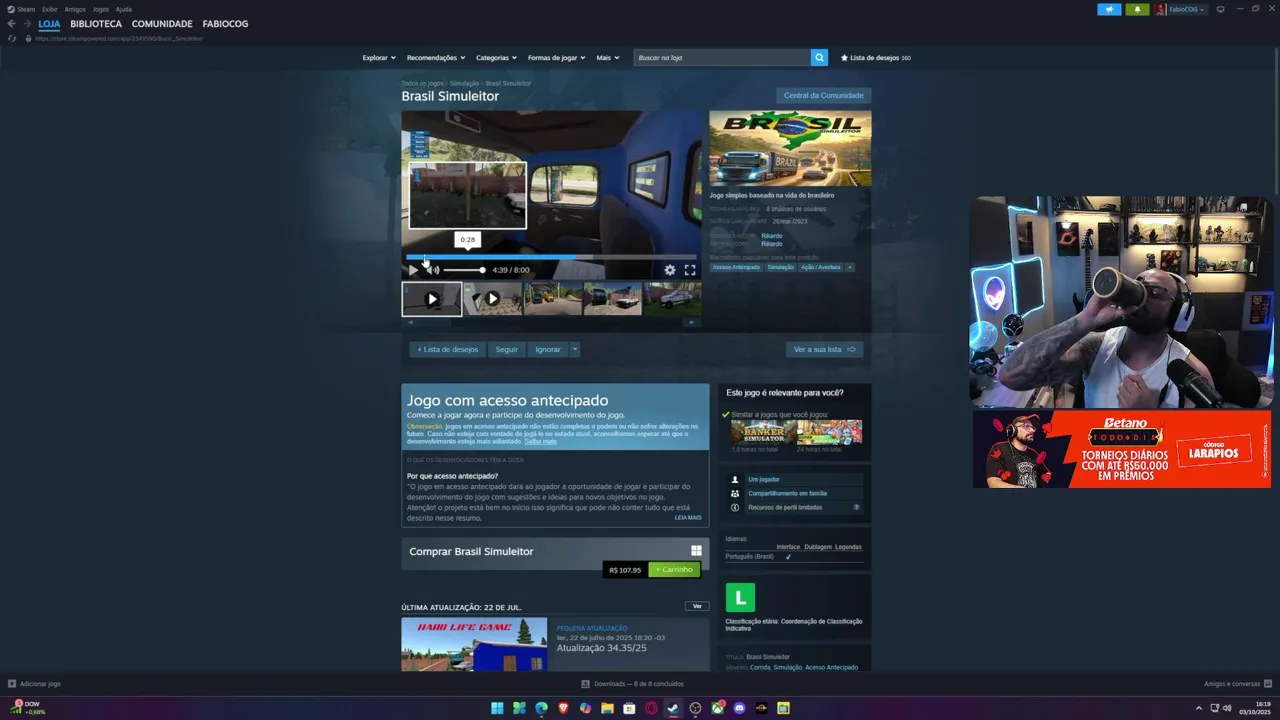Viewport: 1280px width, 720px height.
Task: Click Ver a sua lista button
Action: (824, 350)
